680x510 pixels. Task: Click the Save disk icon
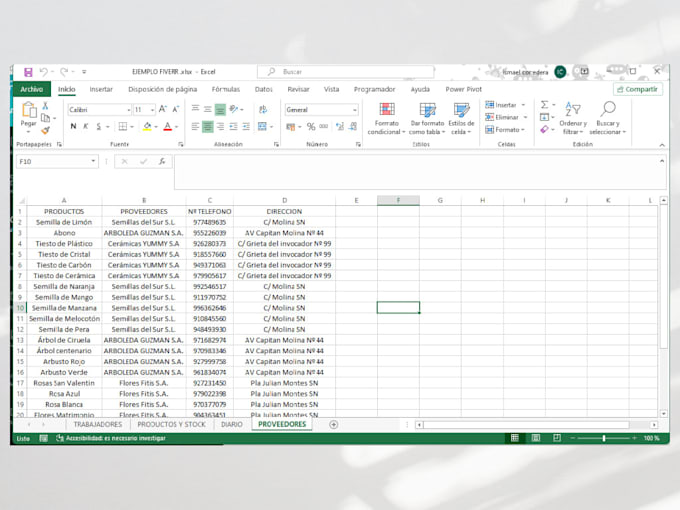(28, 72)
